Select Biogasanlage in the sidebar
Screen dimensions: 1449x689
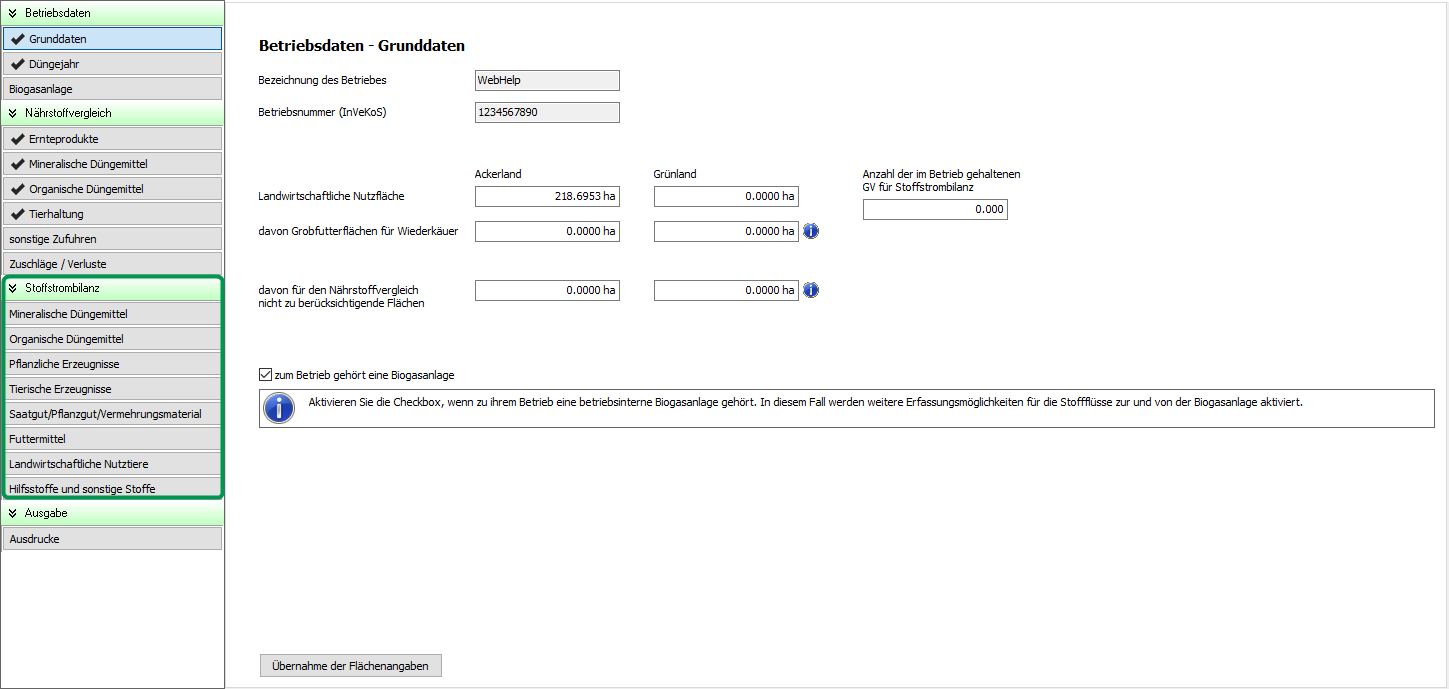[112, 89]
